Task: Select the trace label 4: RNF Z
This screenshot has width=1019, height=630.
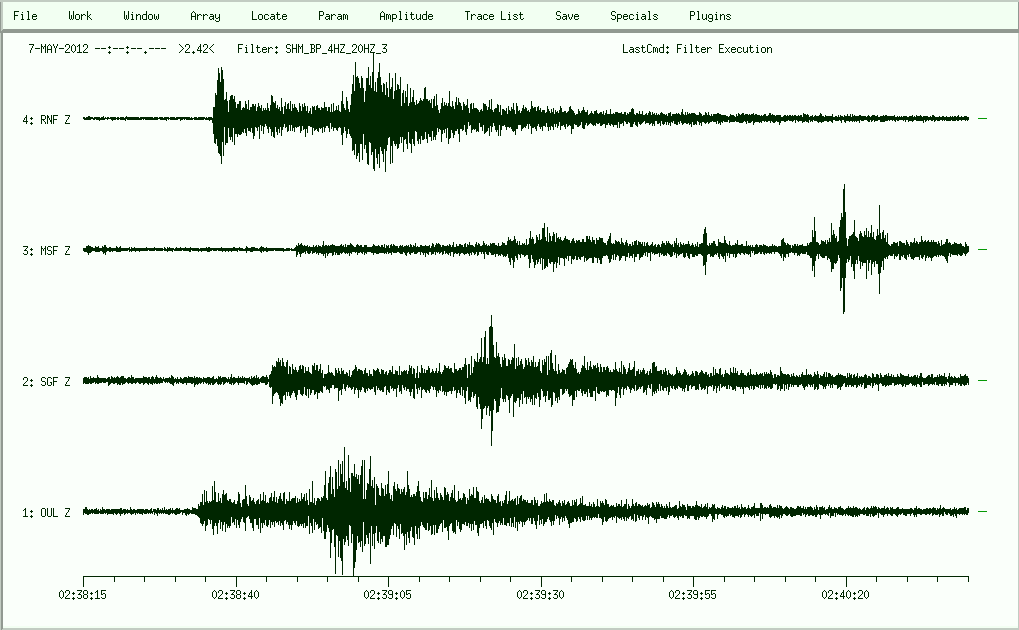Action: click(x=47, y=120)
